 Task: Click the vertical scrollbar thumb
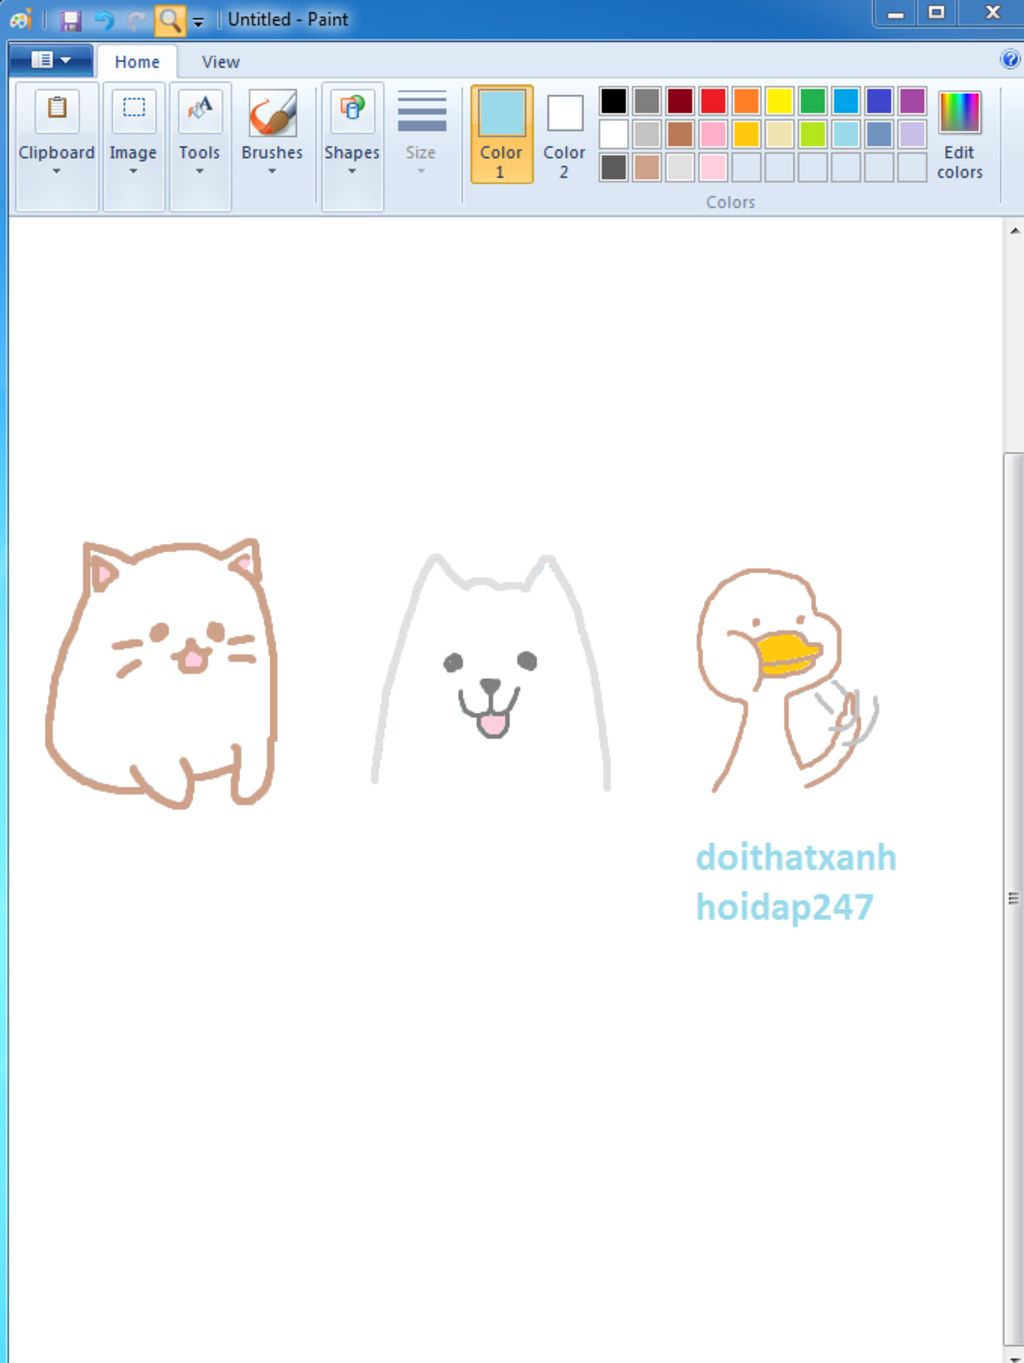tap(1014, 897)
